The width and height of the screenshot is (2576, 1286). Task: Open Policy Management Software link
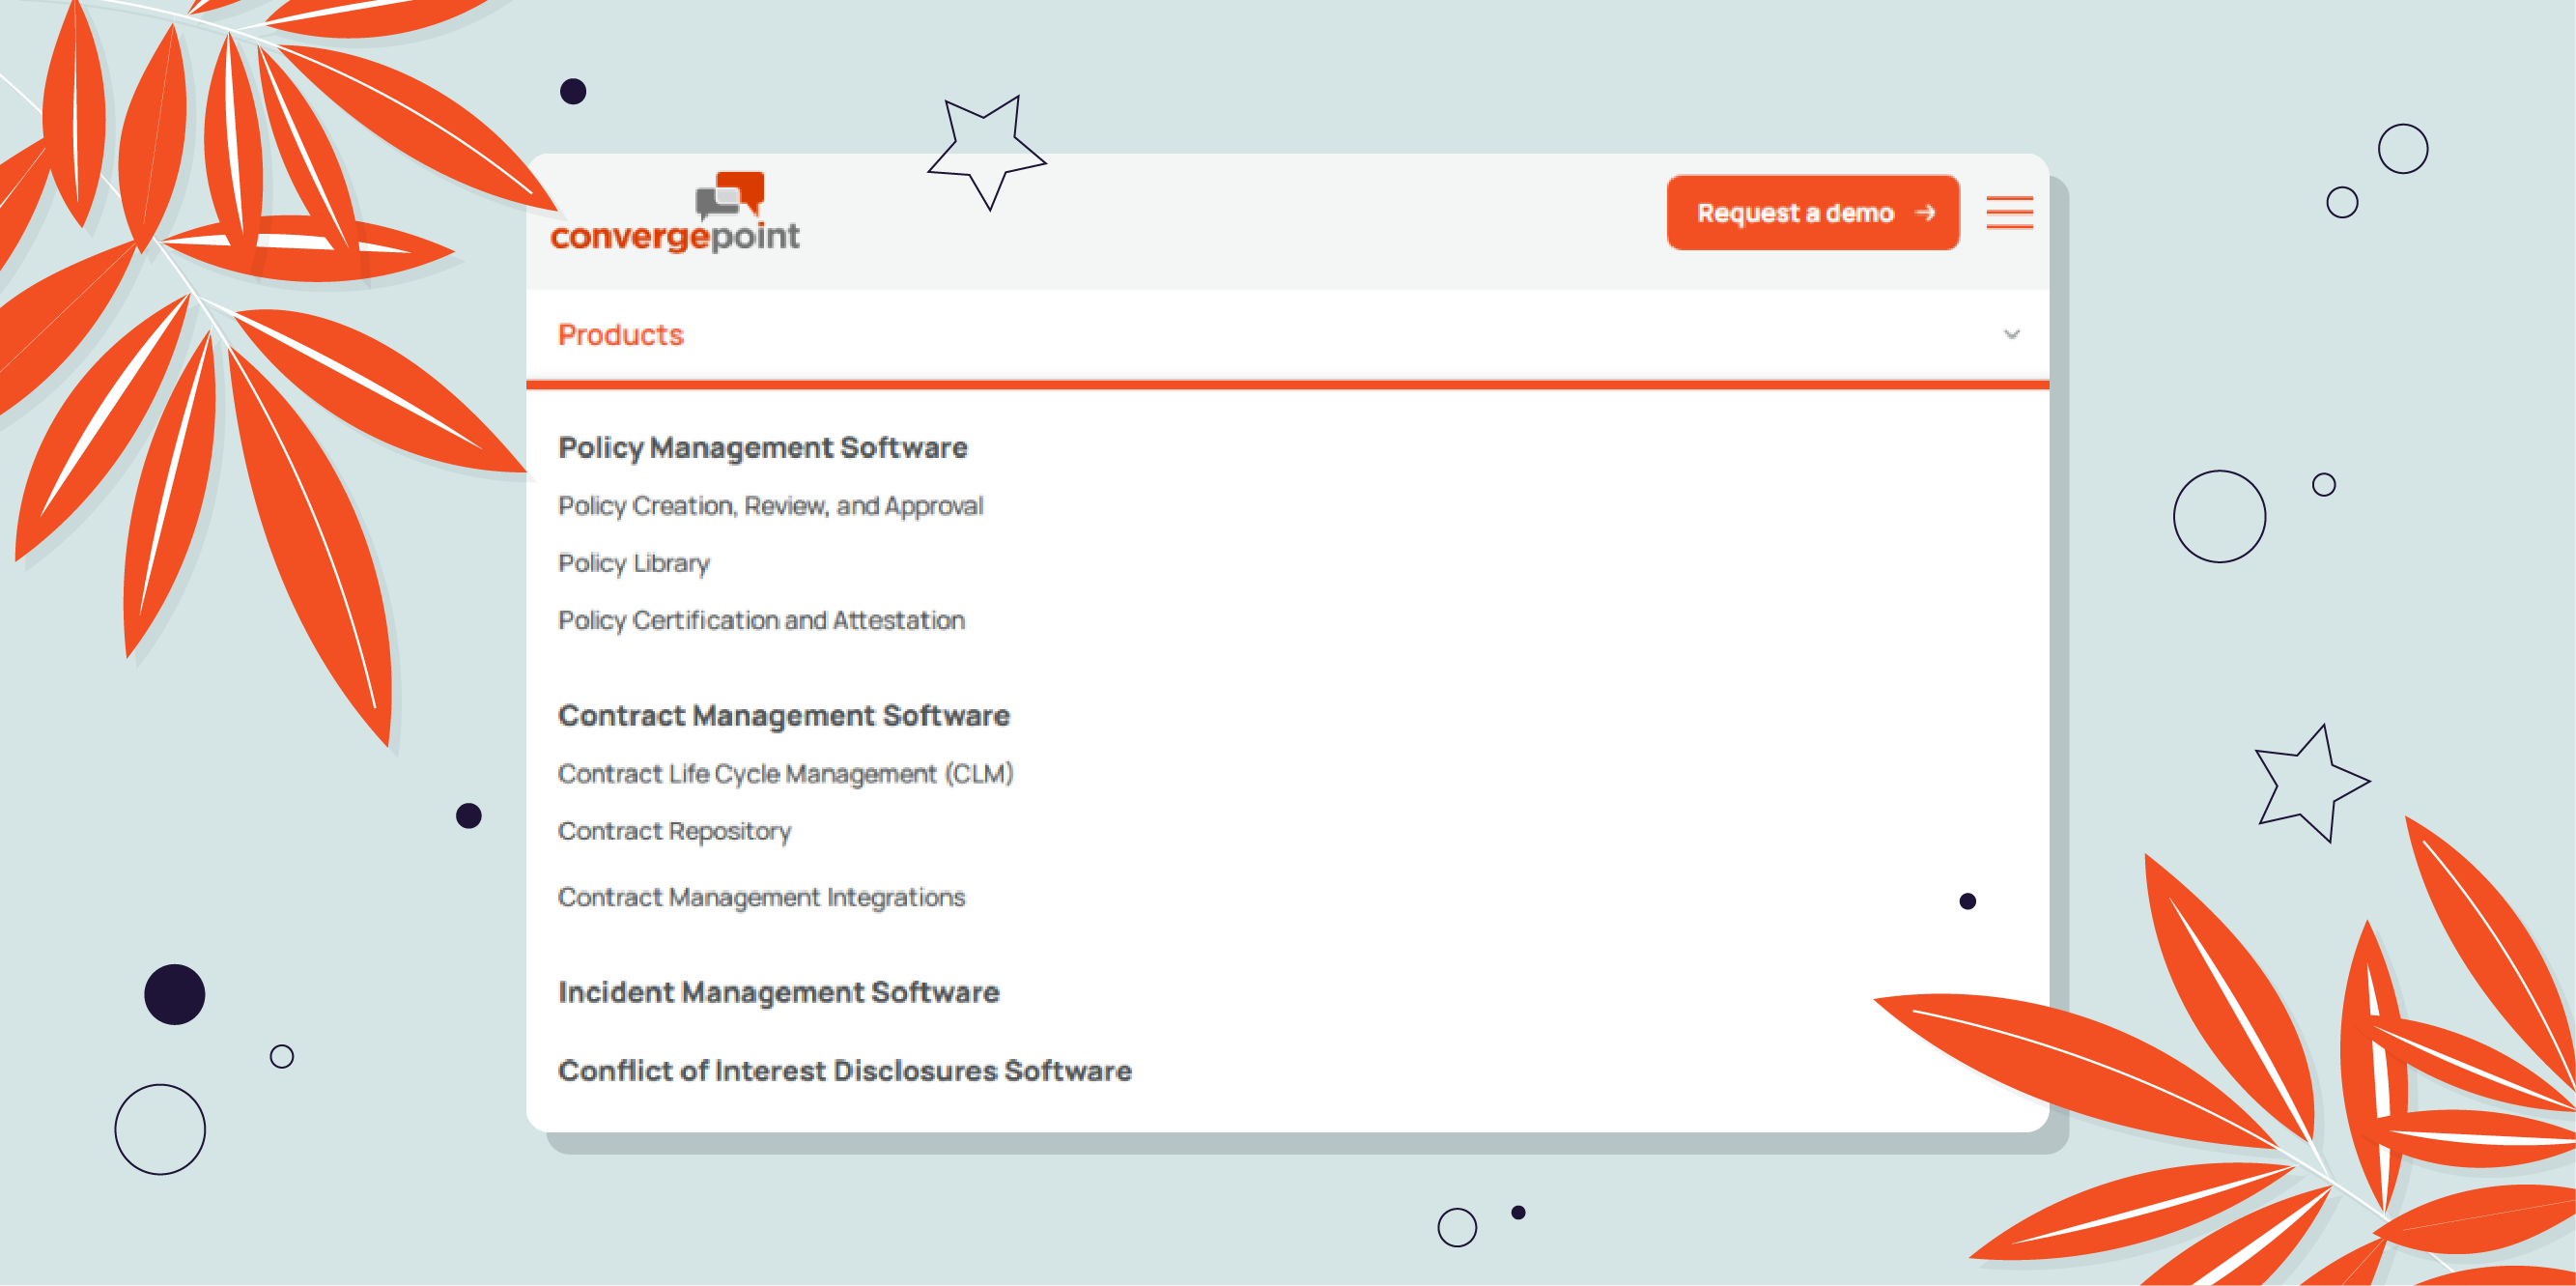click(762, 447)
